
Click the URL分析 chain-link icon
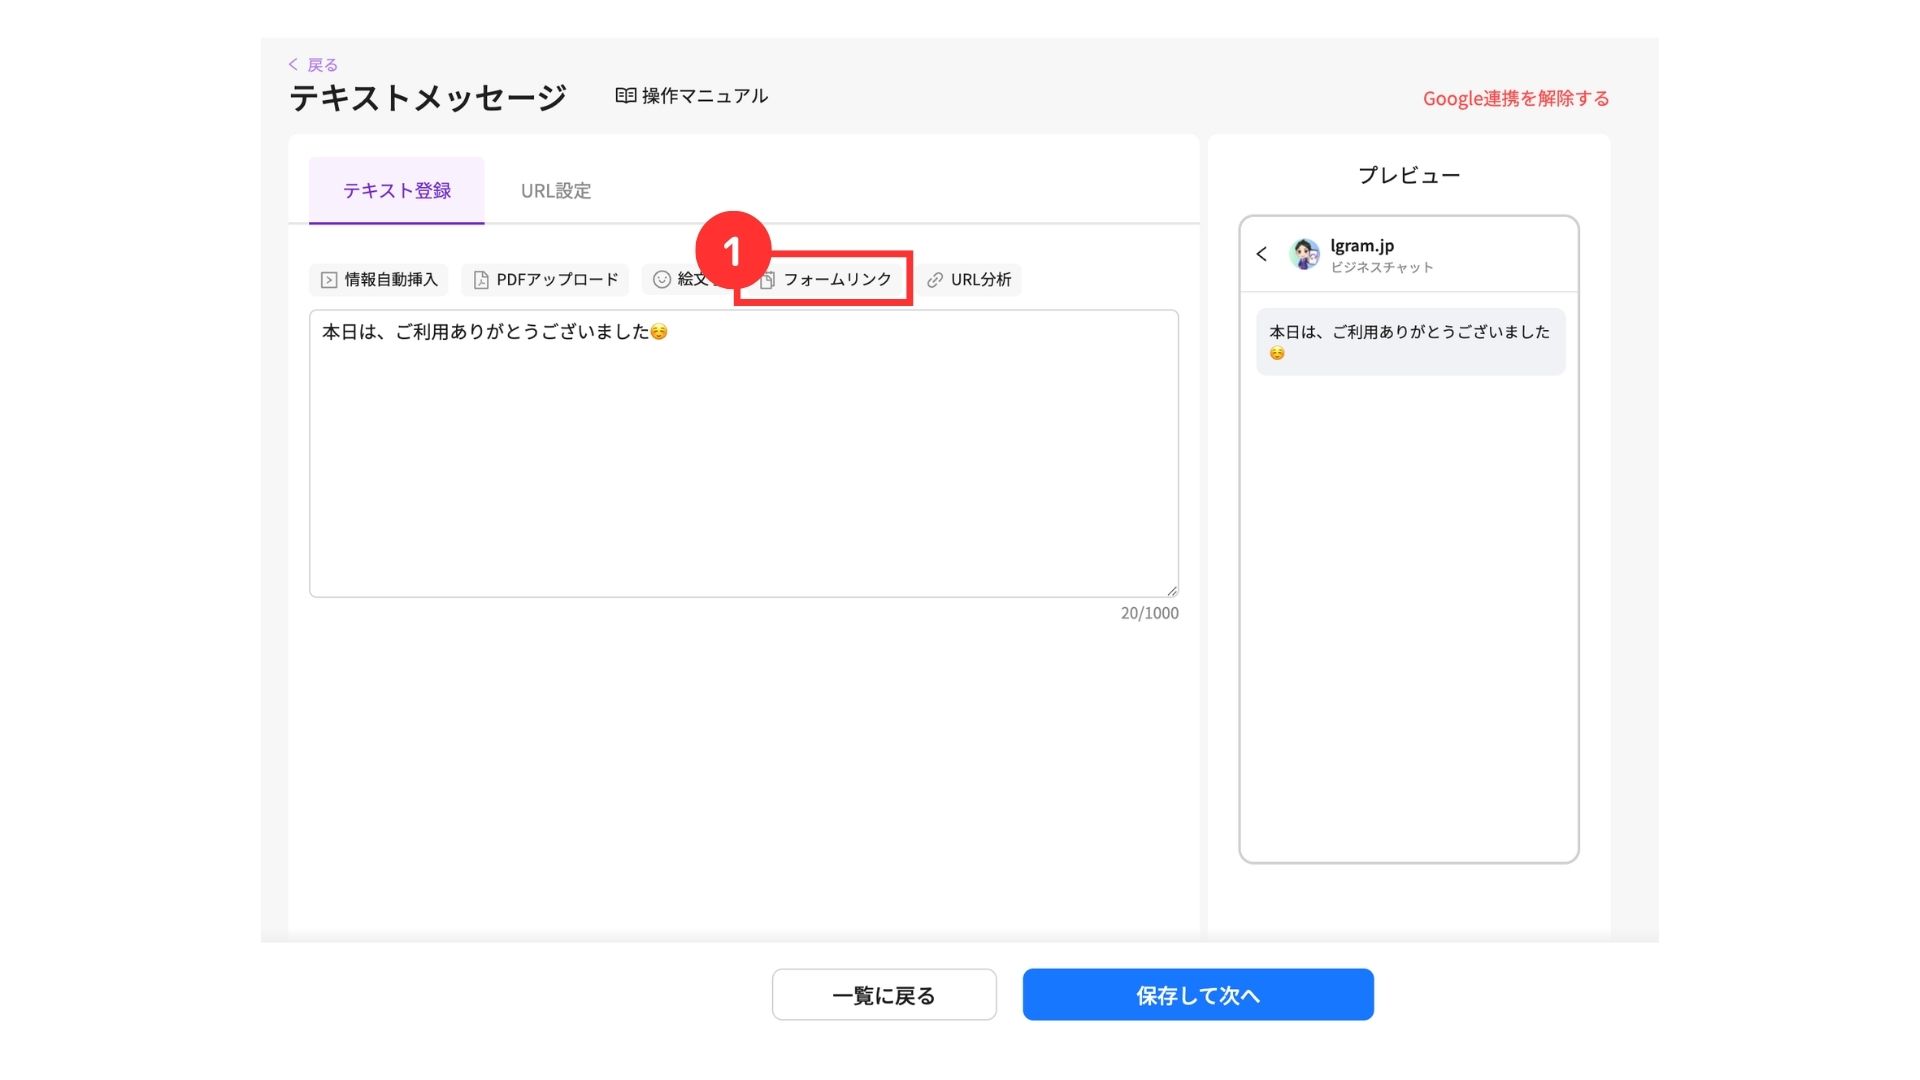[935, 280]
